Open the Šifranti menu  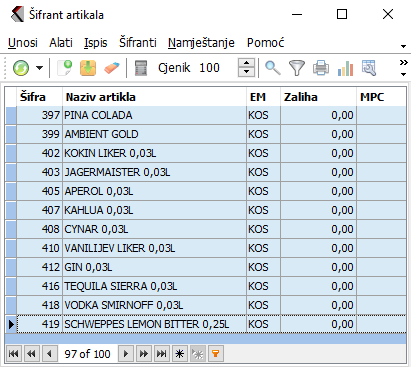[138, 43]
